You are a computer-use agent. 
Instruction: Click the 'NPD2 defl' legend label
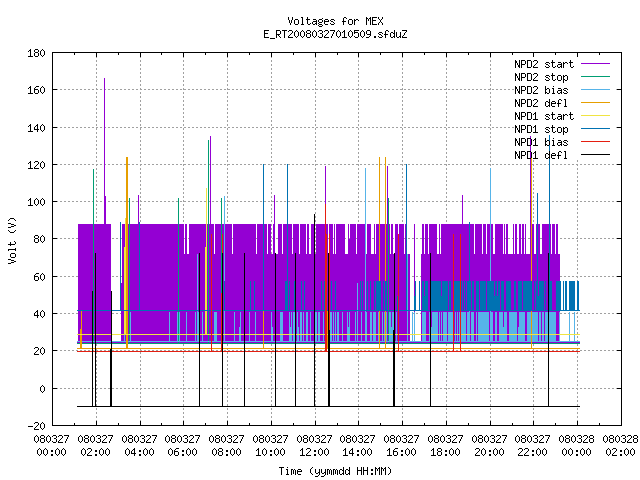(541, 103)
